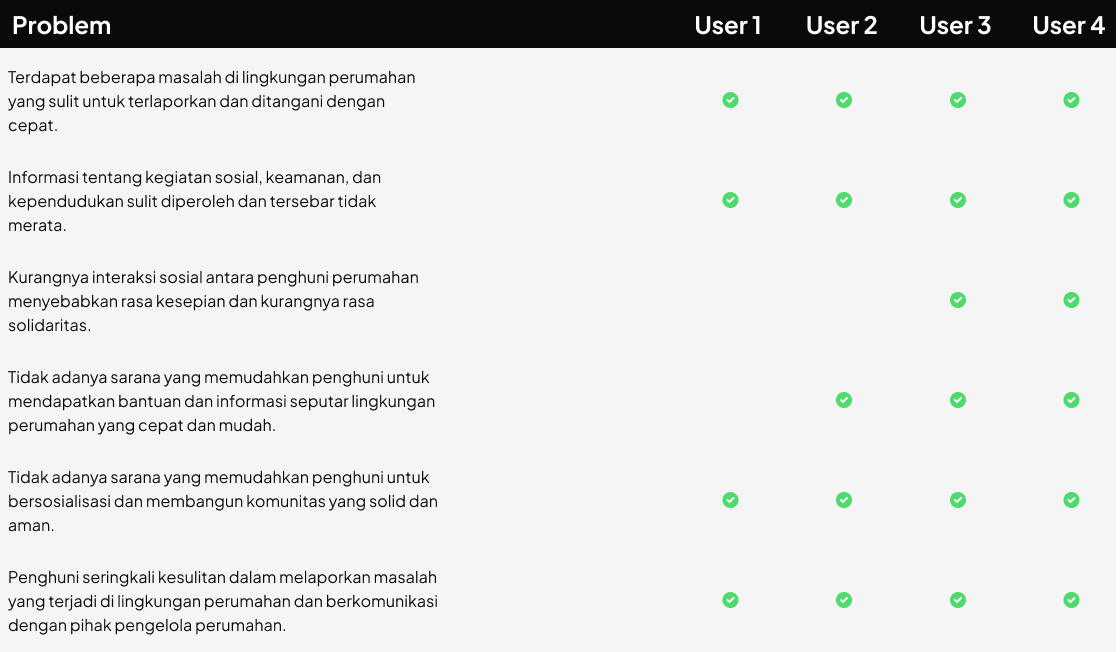Select the User 4 column header
The height and width of the screenshot is (652, 1120).
point(1069,26)
